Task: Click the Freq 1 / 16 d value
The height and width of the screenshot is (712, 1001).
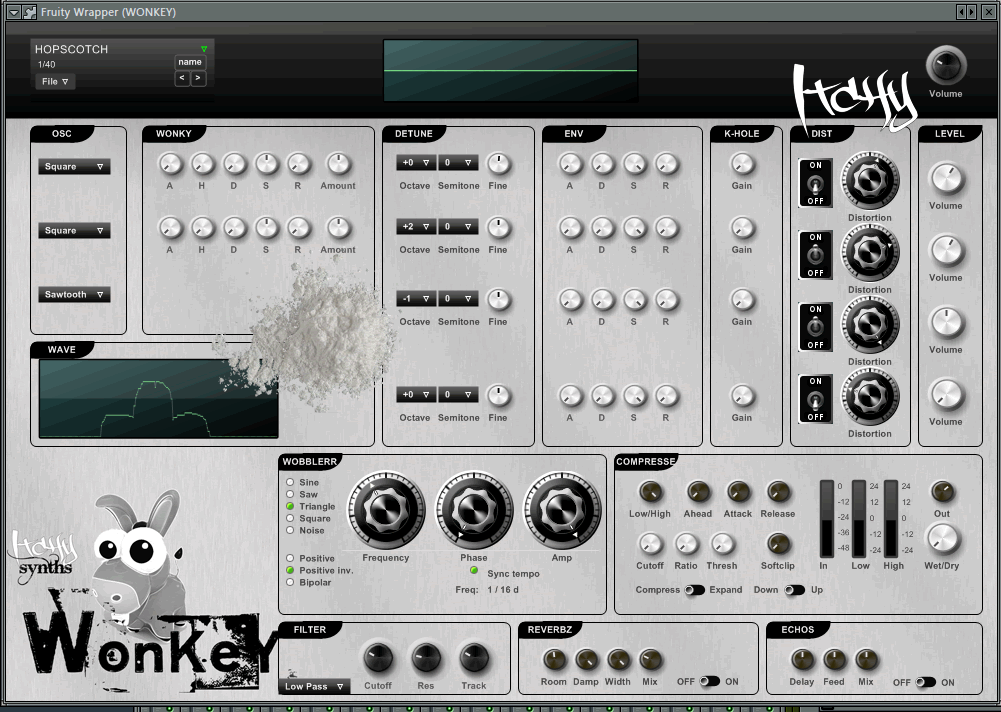Action: pyautogui.click(x=503, y=589)
